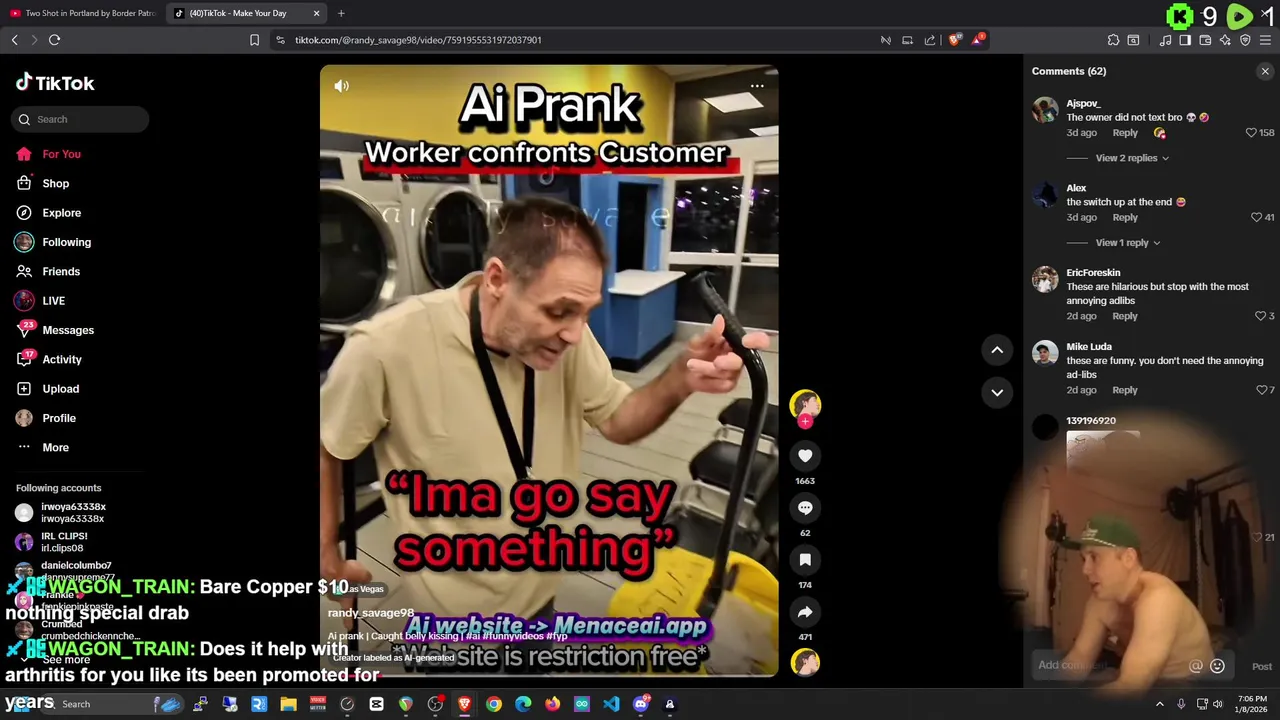Open Leo AI sparkle icon

pyautogui.click(x=1225, y=40)
